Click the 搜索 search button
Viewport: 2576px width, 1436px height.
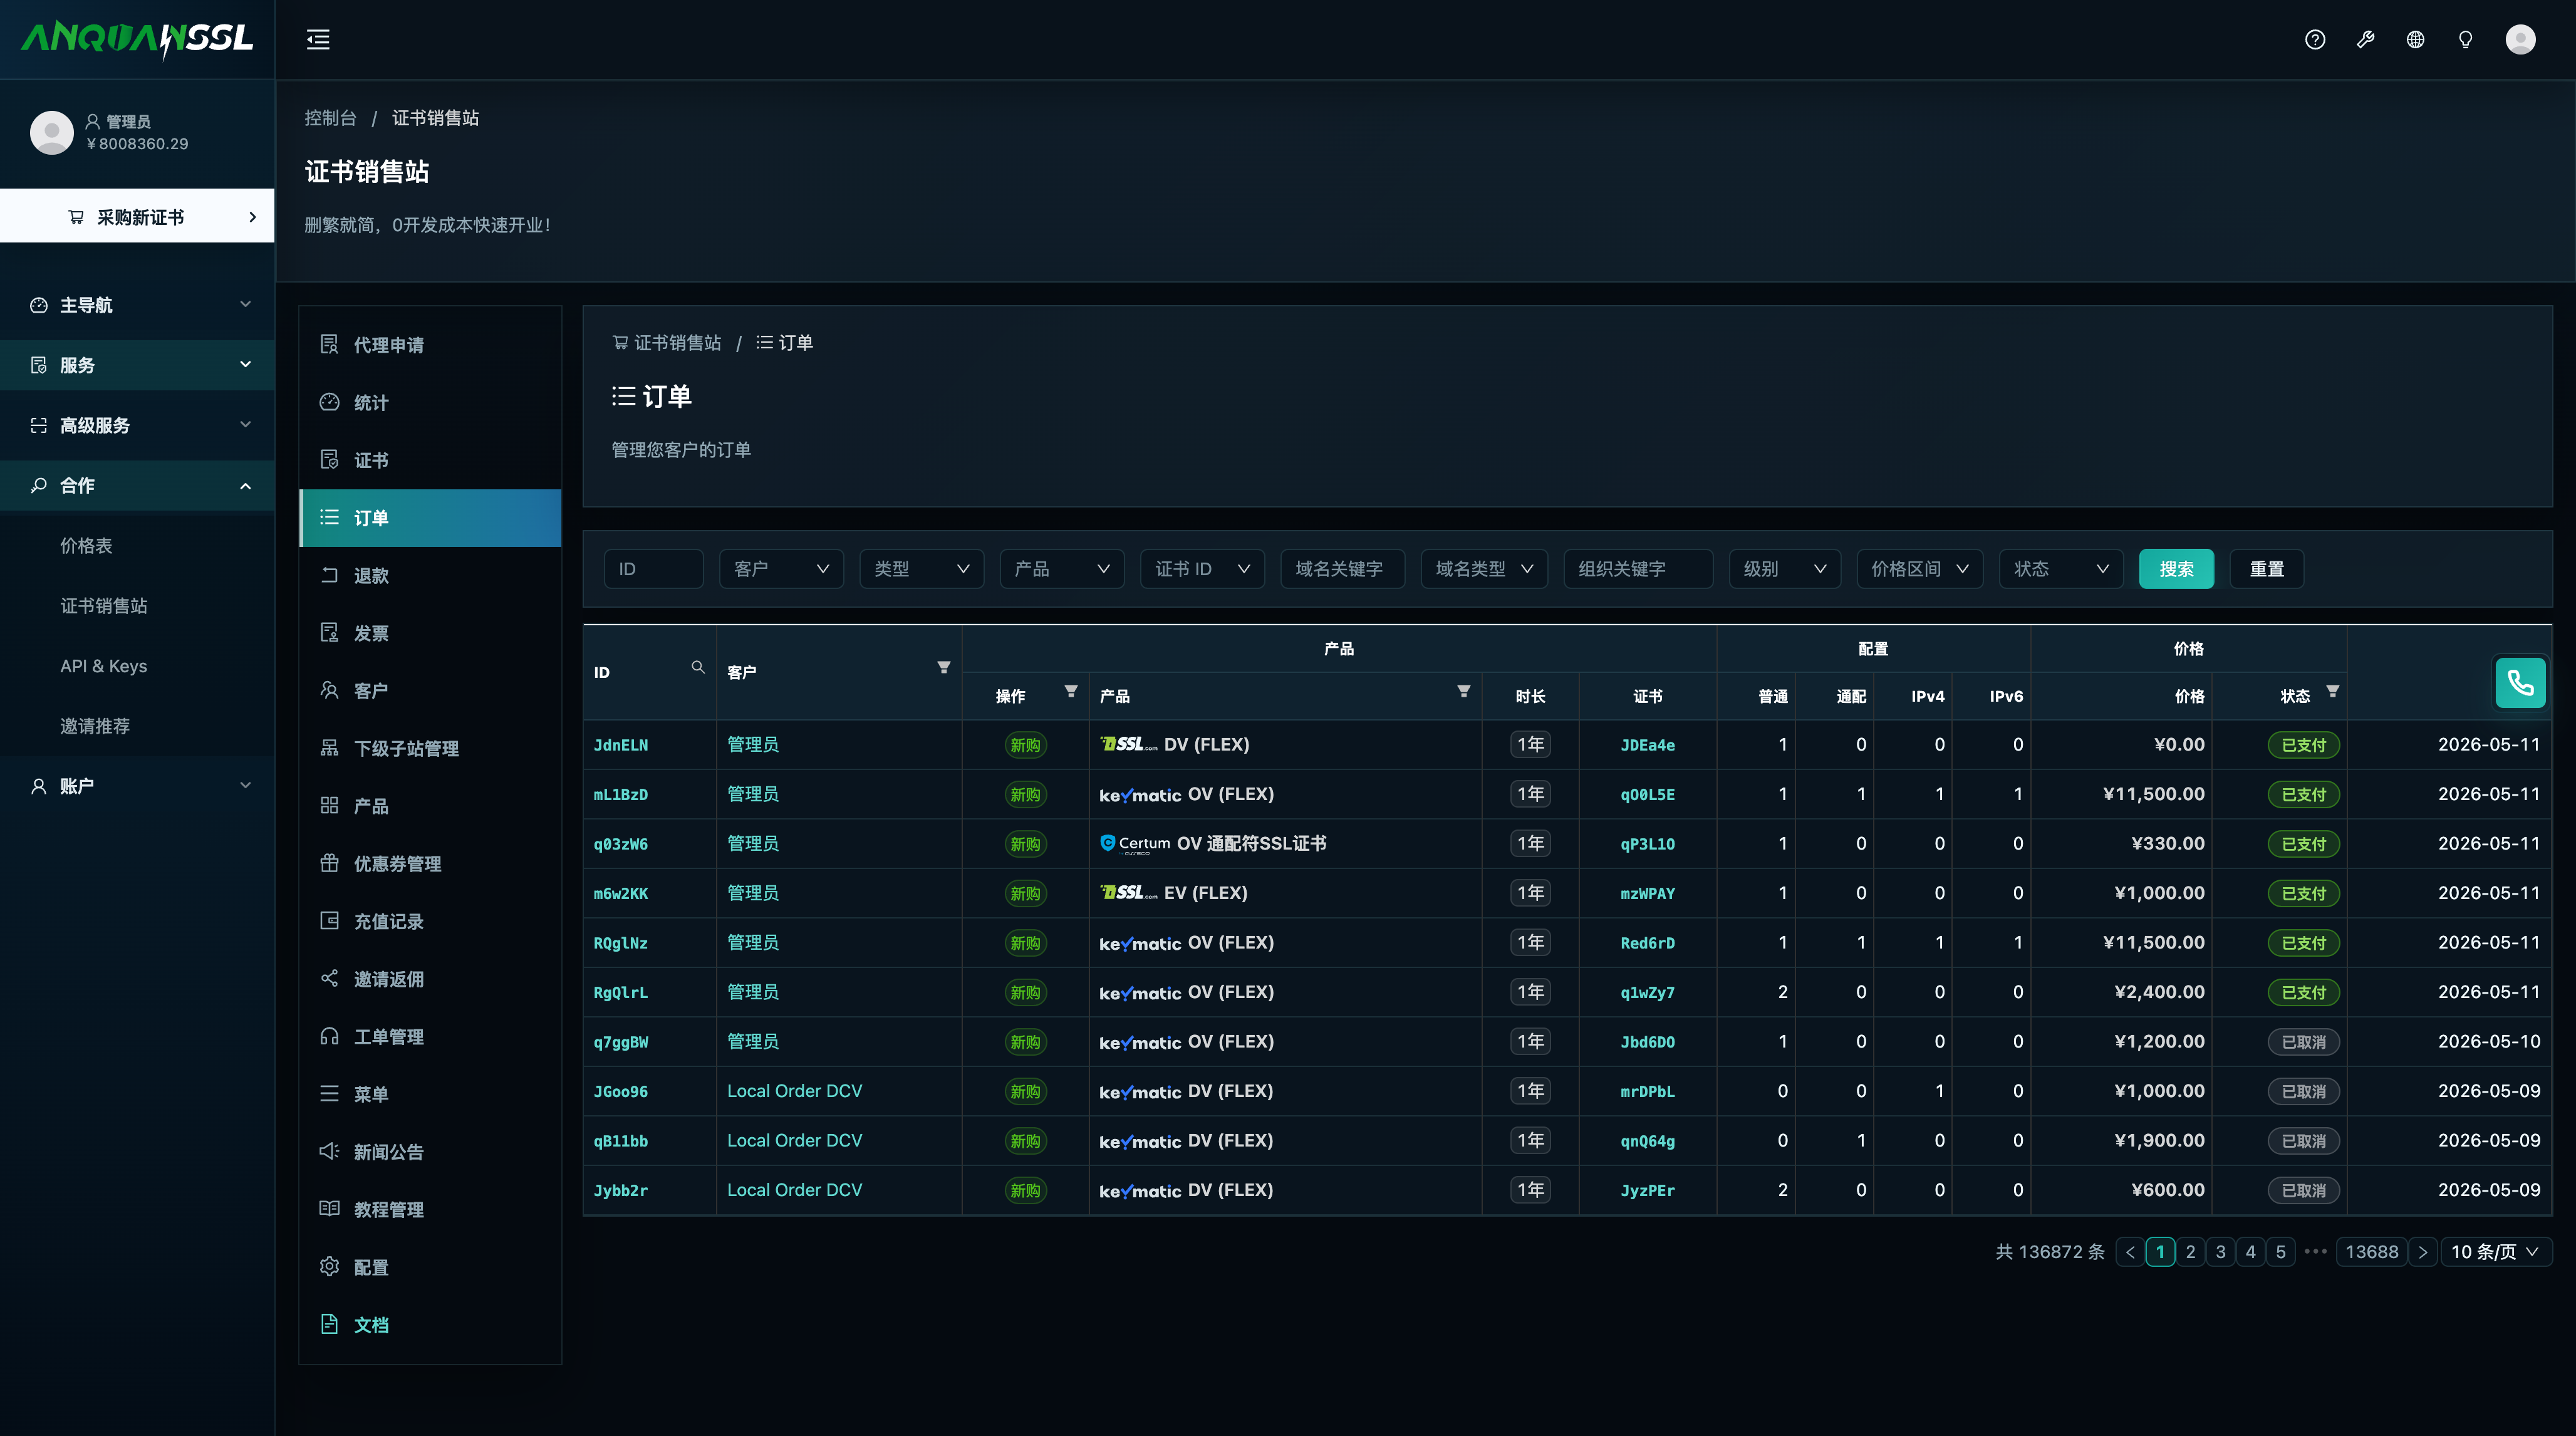click(x=2176, y=569)
